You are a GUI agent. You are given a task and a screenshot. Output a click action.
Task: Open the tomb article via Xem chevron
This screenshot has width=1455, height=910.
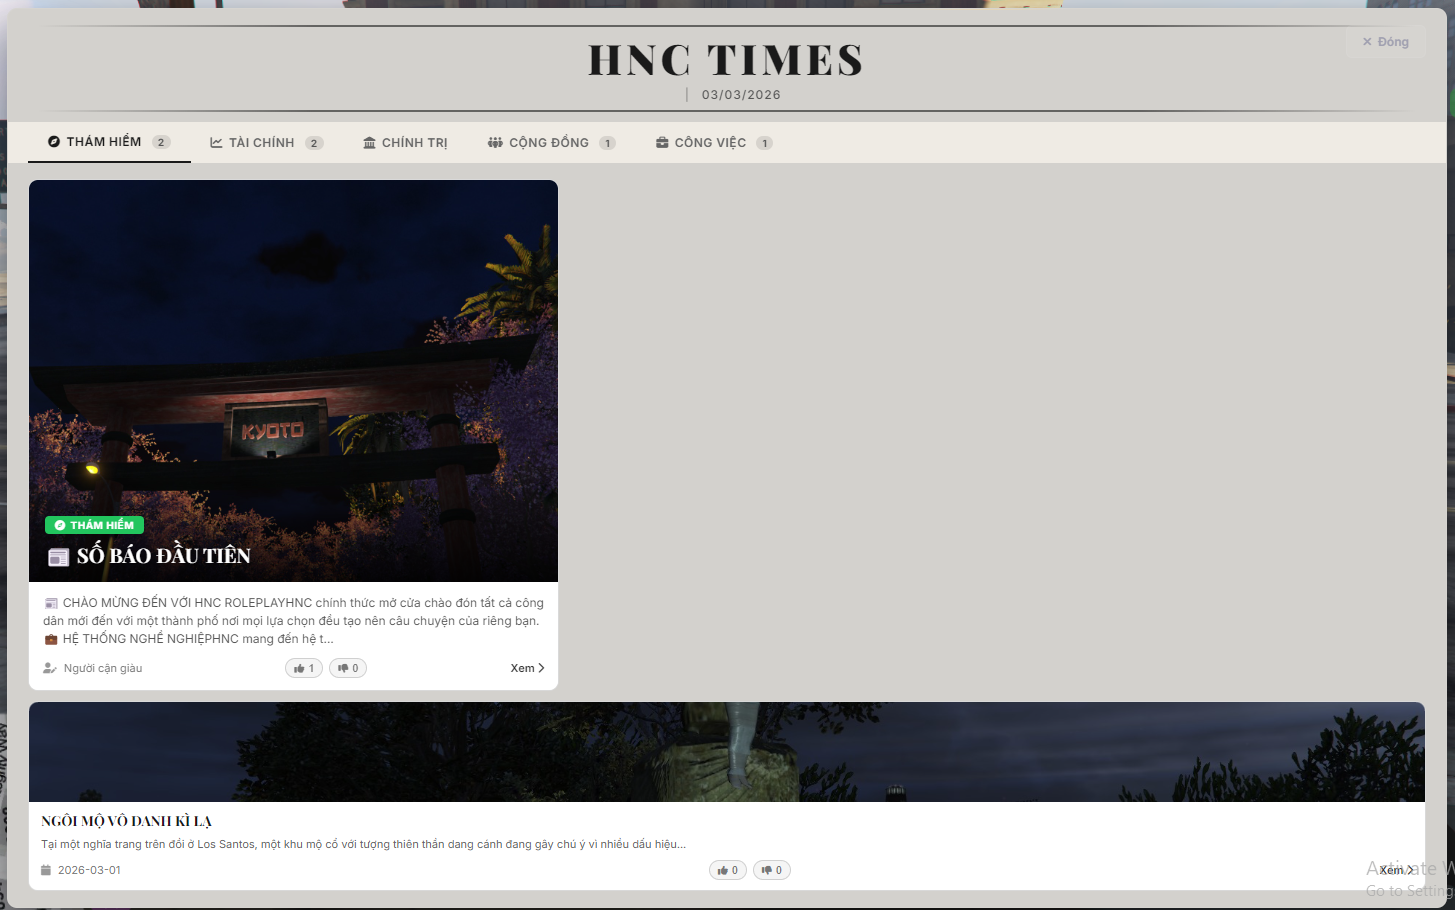coord(1410,870)
